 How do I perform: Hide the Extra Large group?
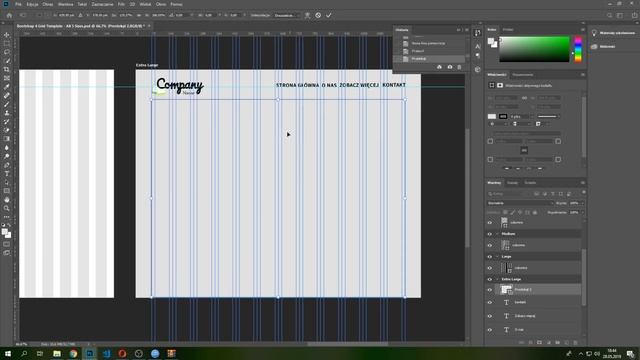pyautogui.click(x=490, y=279)
